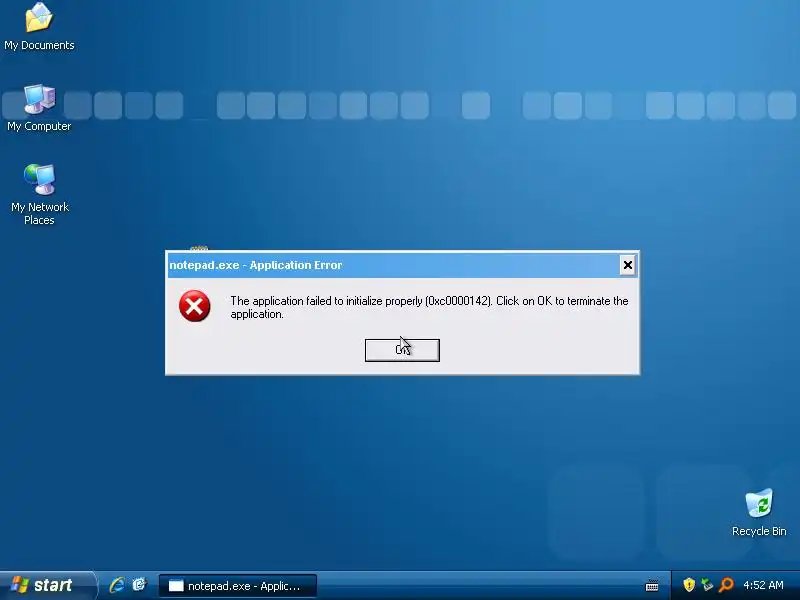The width and height of the screenshot is (800, 600).
Task: Click the dialog title bar text
Action: pyautogui.click(x=256, y=265)
